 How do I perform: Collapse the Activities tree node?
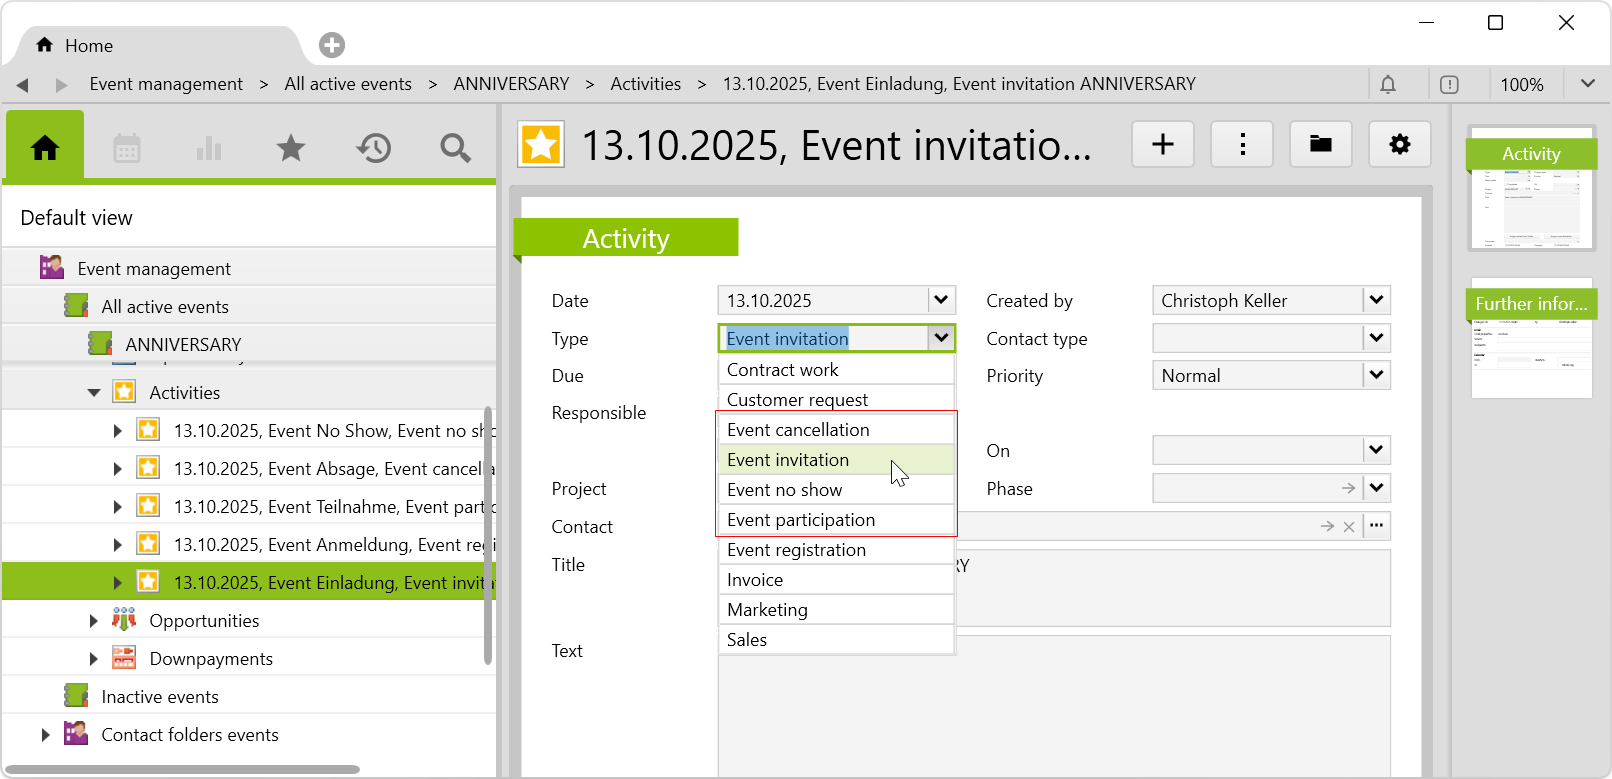tap(94, 393)
